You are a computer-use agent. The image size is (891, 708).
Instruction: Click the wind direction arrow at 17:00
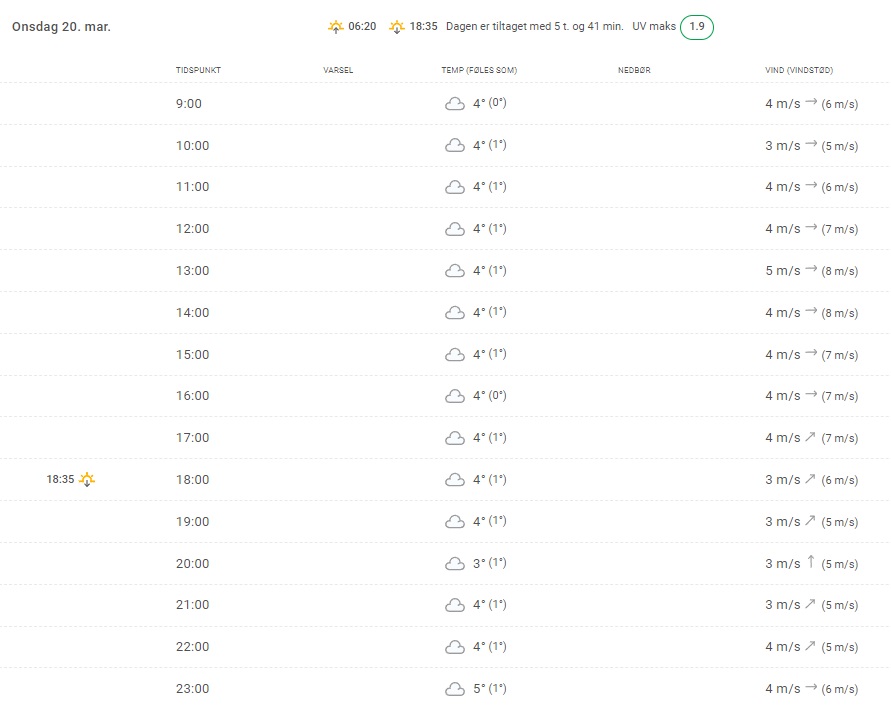pos(811,438)
